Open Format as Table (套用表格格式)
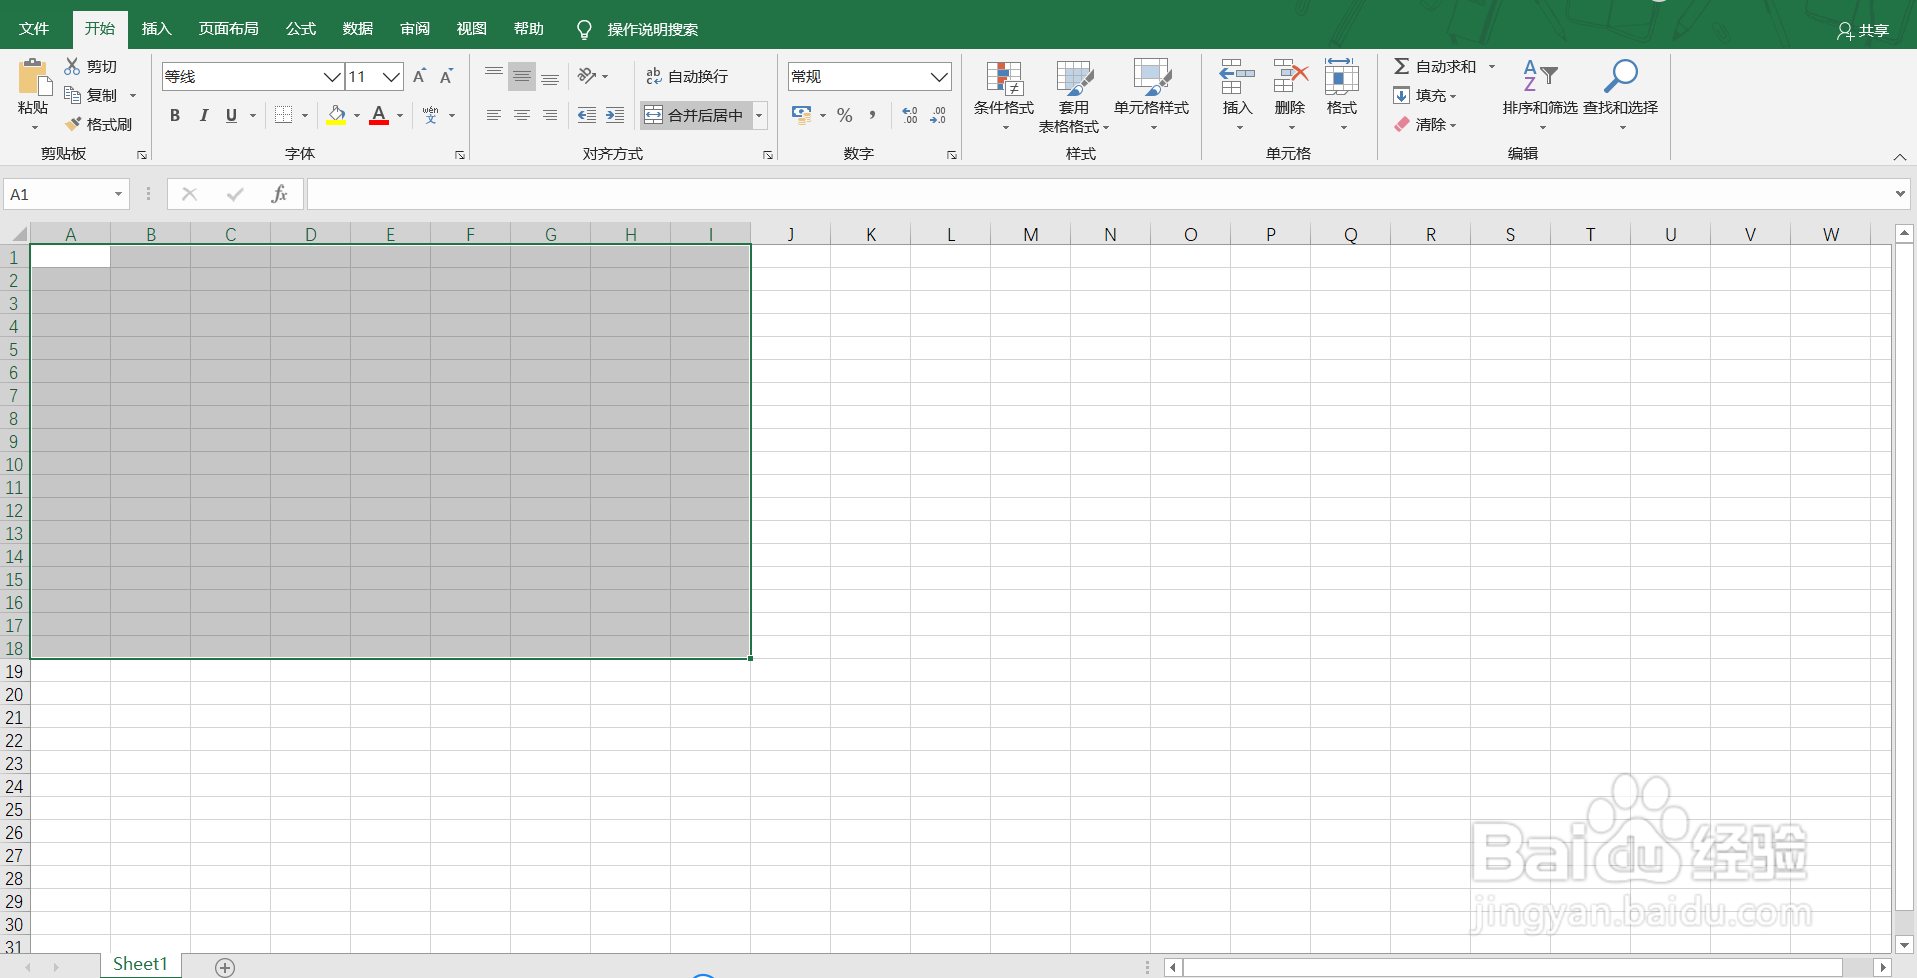Image resolution: width=1917 pixels, height=978 pixels. [1074, 96]
